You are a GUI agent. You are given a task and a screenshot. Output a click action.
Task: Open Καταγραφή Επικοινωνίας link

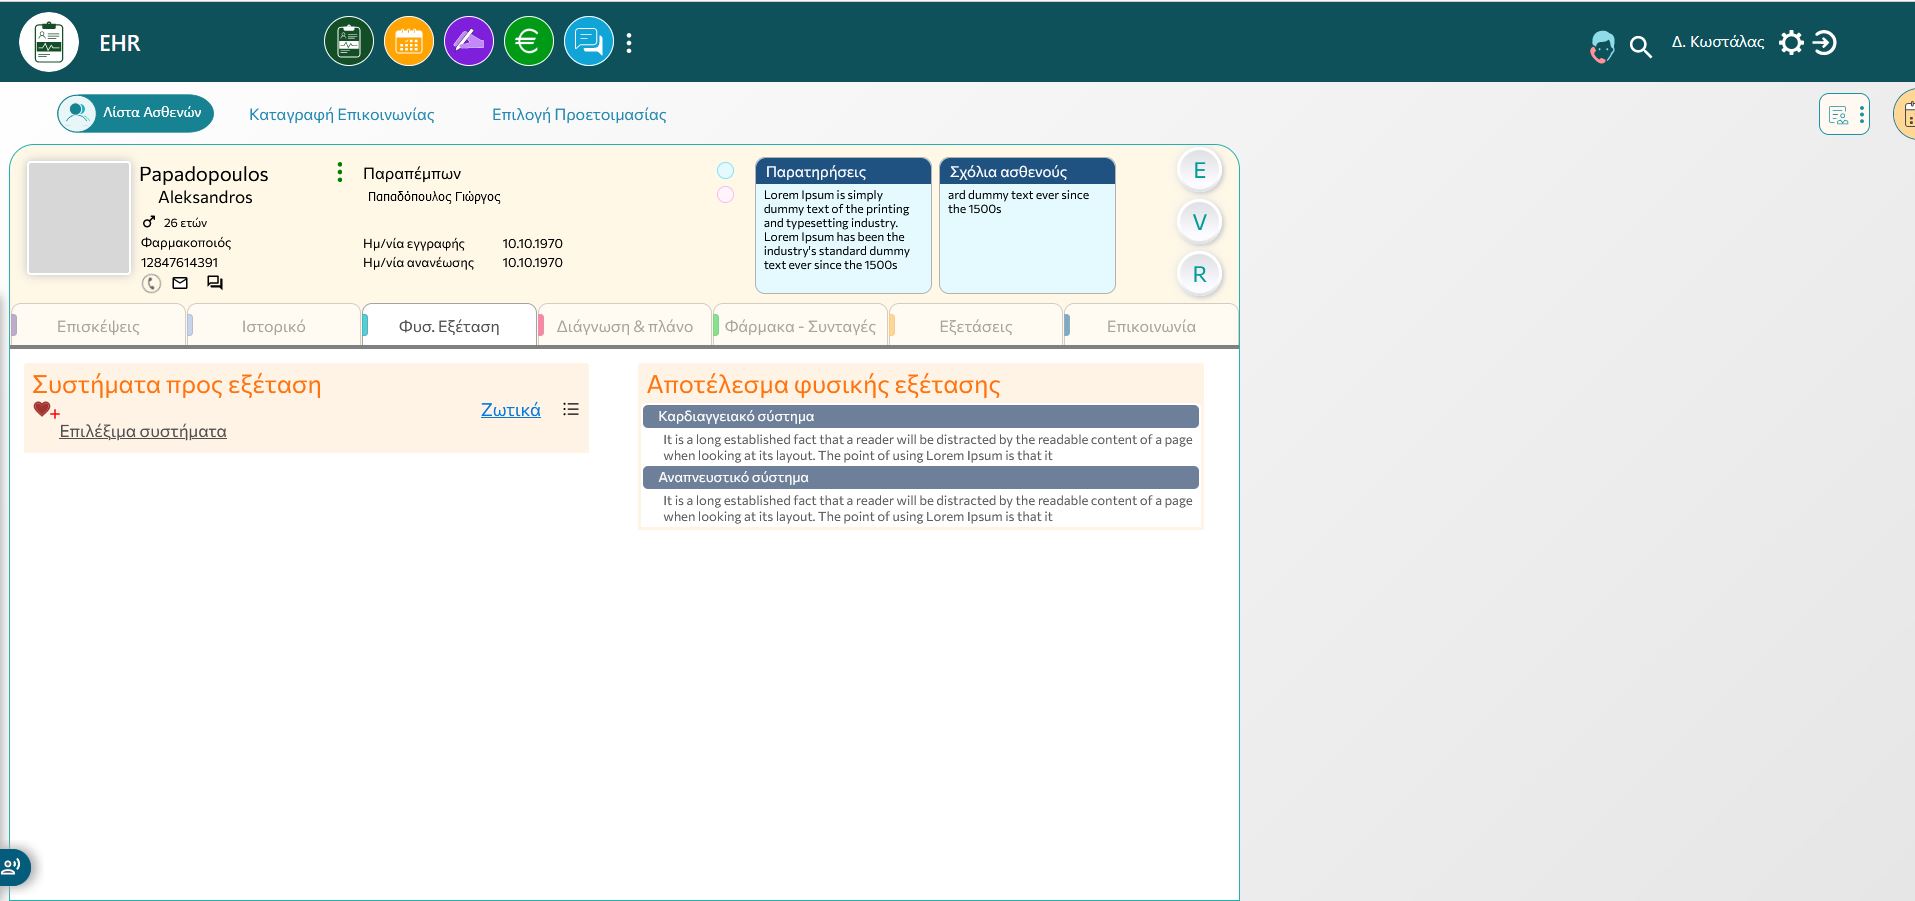342,114
